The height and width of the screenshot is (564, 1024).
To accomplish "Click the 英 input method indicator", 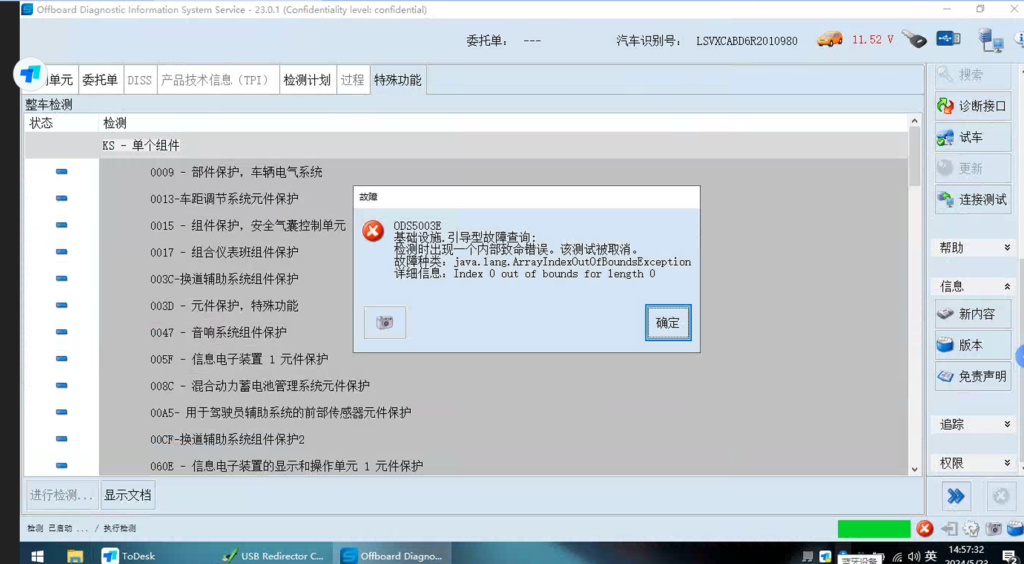I will pyautogui.click(x=931, y=556).
